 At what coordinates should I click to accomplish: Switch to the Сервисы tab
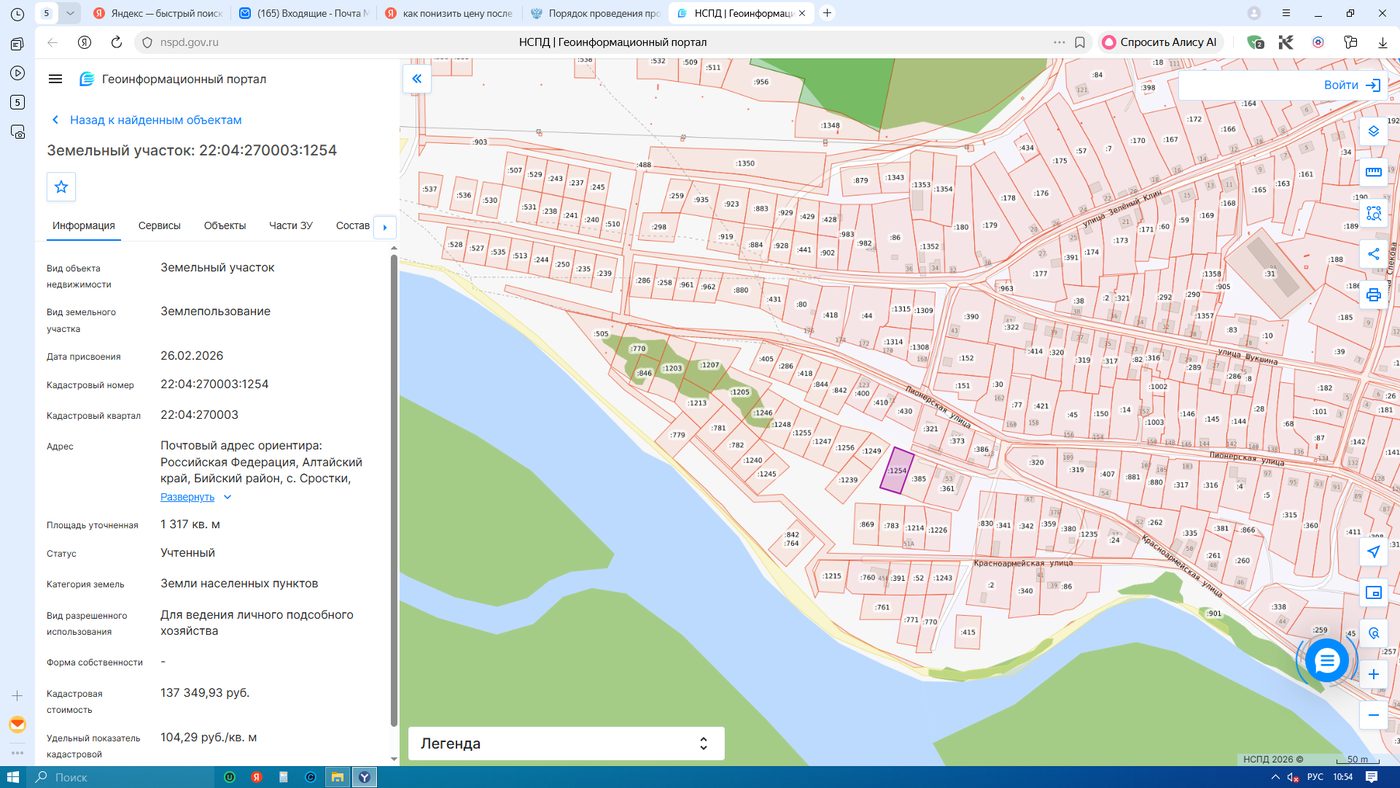(159, 226)
